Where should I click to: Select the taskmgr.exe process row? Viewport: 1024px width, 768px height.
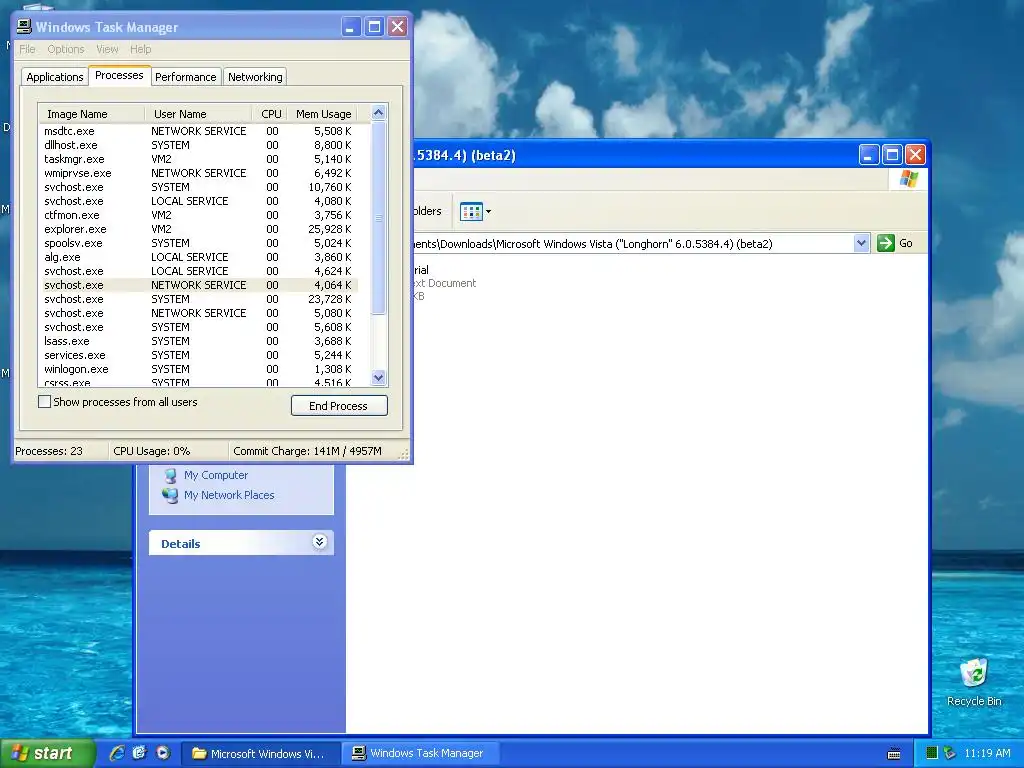pyautogui.click(x=199, y=159)
